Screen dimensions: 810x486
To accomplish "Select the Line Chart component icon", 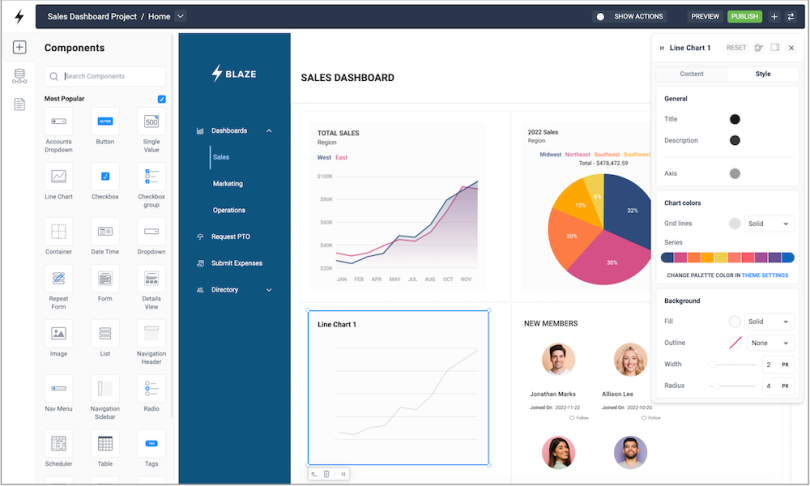I will 58,176.
